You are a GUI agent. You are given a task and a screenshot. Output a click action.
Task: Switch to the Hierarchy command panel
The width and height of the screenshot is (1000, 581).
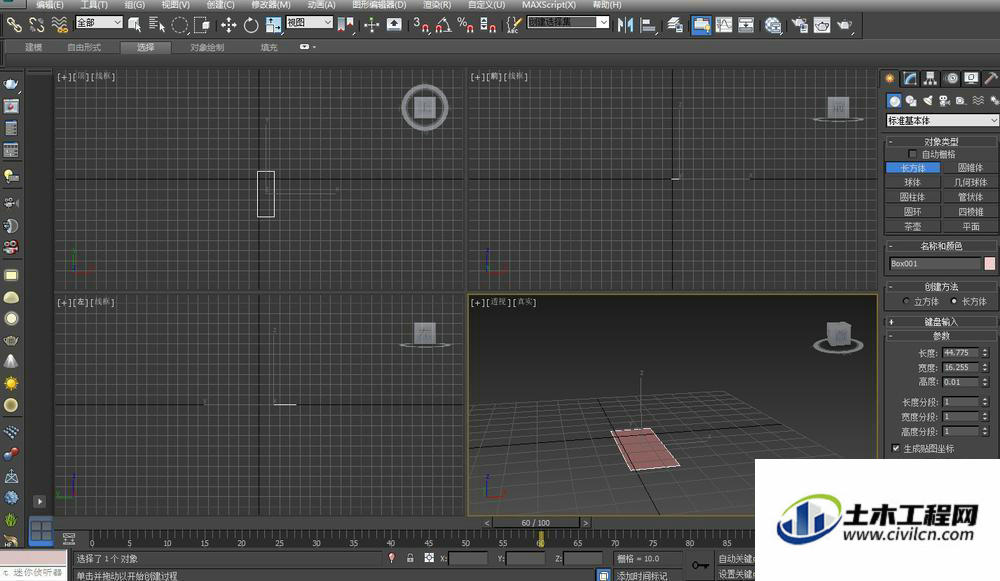tap(930, 78)
